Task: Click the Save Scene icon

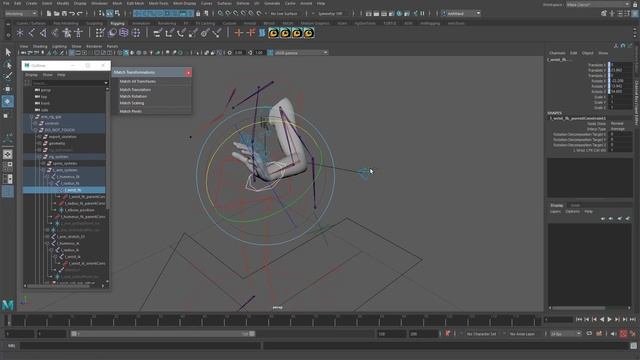Action: point(64,13)
